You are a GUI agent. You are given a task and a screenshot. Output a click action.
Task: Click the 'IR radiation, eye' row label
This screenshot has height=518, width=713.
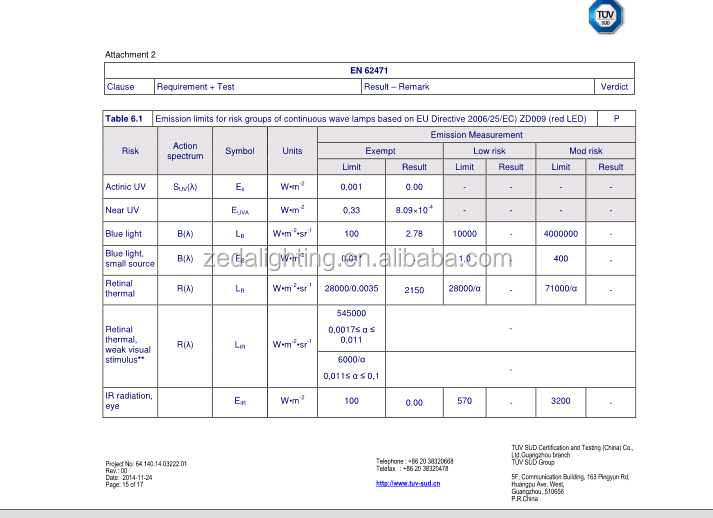coord(129,401)
